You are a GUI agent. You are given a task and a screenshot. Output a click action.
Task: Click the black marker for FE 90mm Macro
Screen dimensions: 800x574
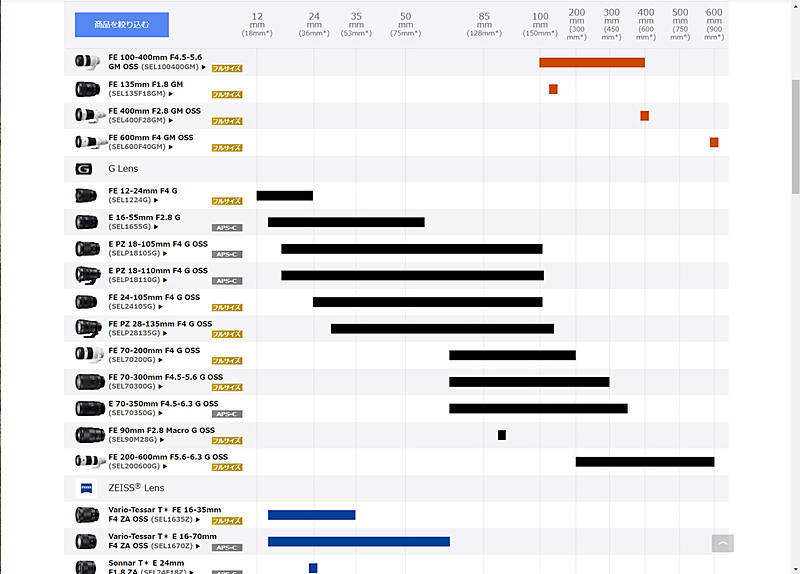(x=502, y=435)
